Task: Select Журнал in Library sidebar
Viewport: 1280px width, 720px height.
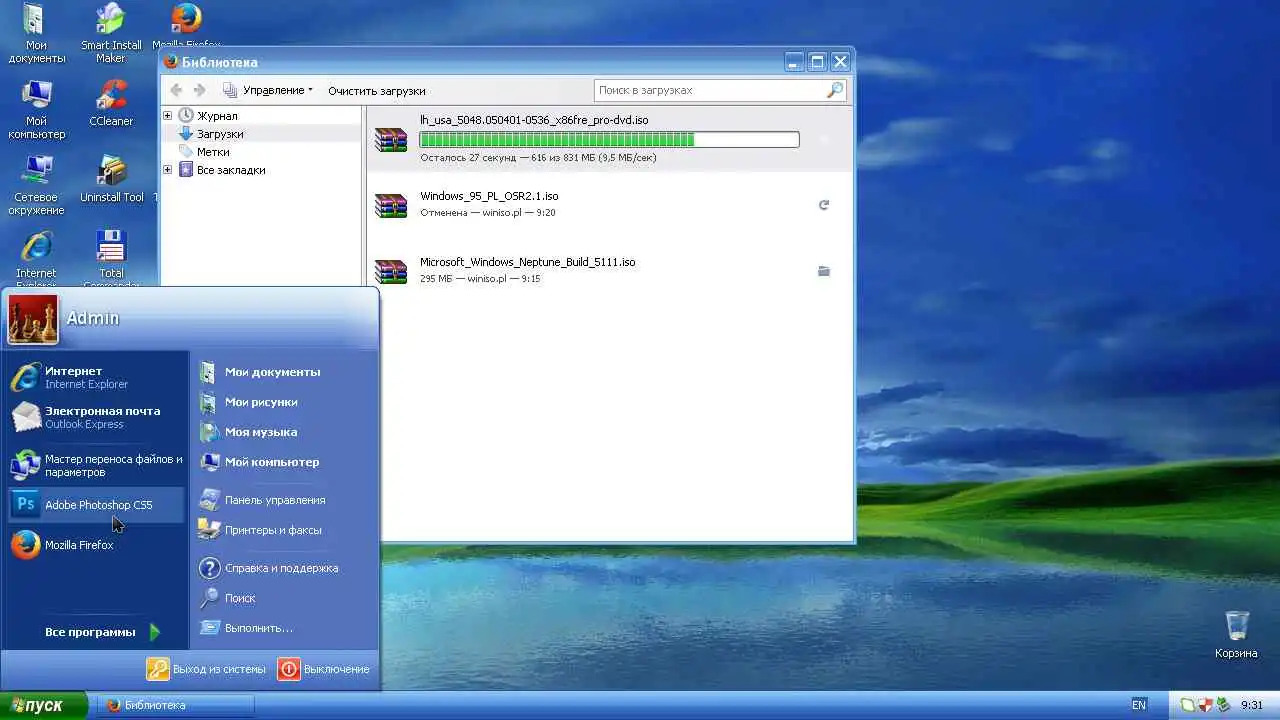Action: pos(217,116)
